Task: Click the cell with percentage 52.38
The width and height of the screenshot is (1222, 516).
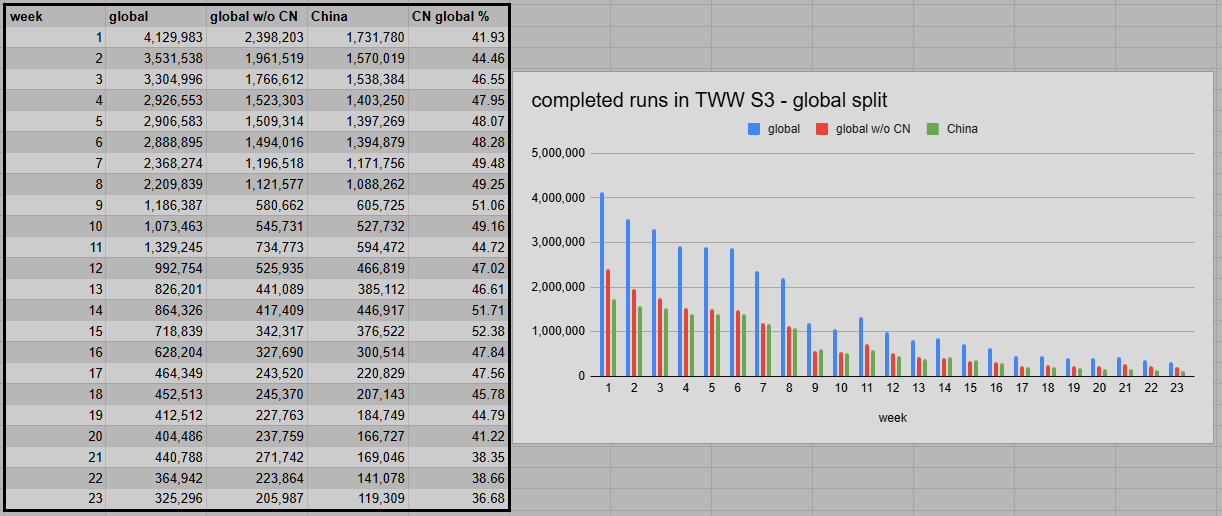Action: tap(458, 331)
